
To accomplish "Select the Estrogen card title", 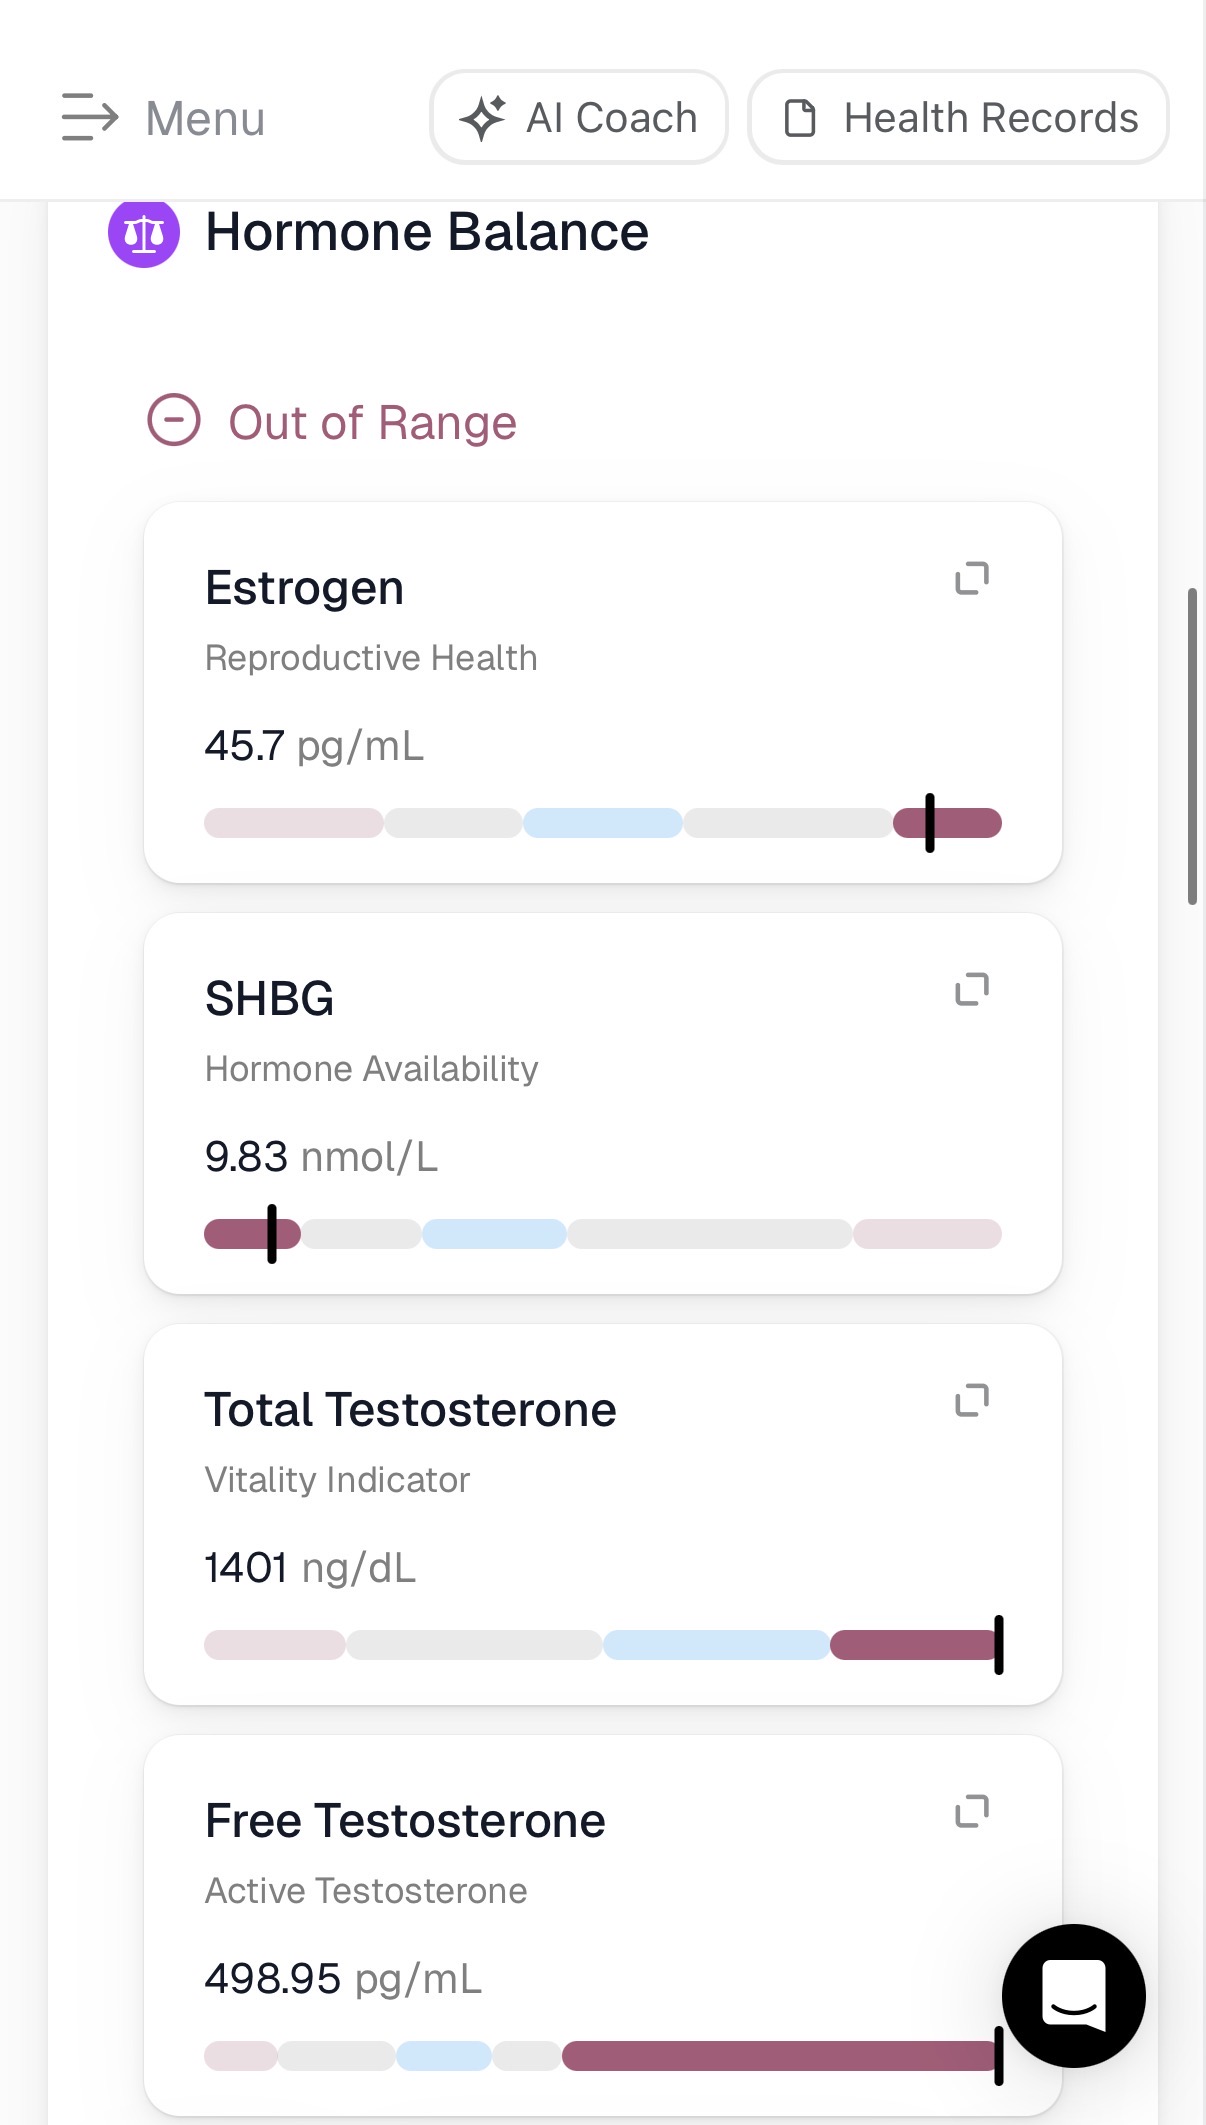I will point(304,588).
